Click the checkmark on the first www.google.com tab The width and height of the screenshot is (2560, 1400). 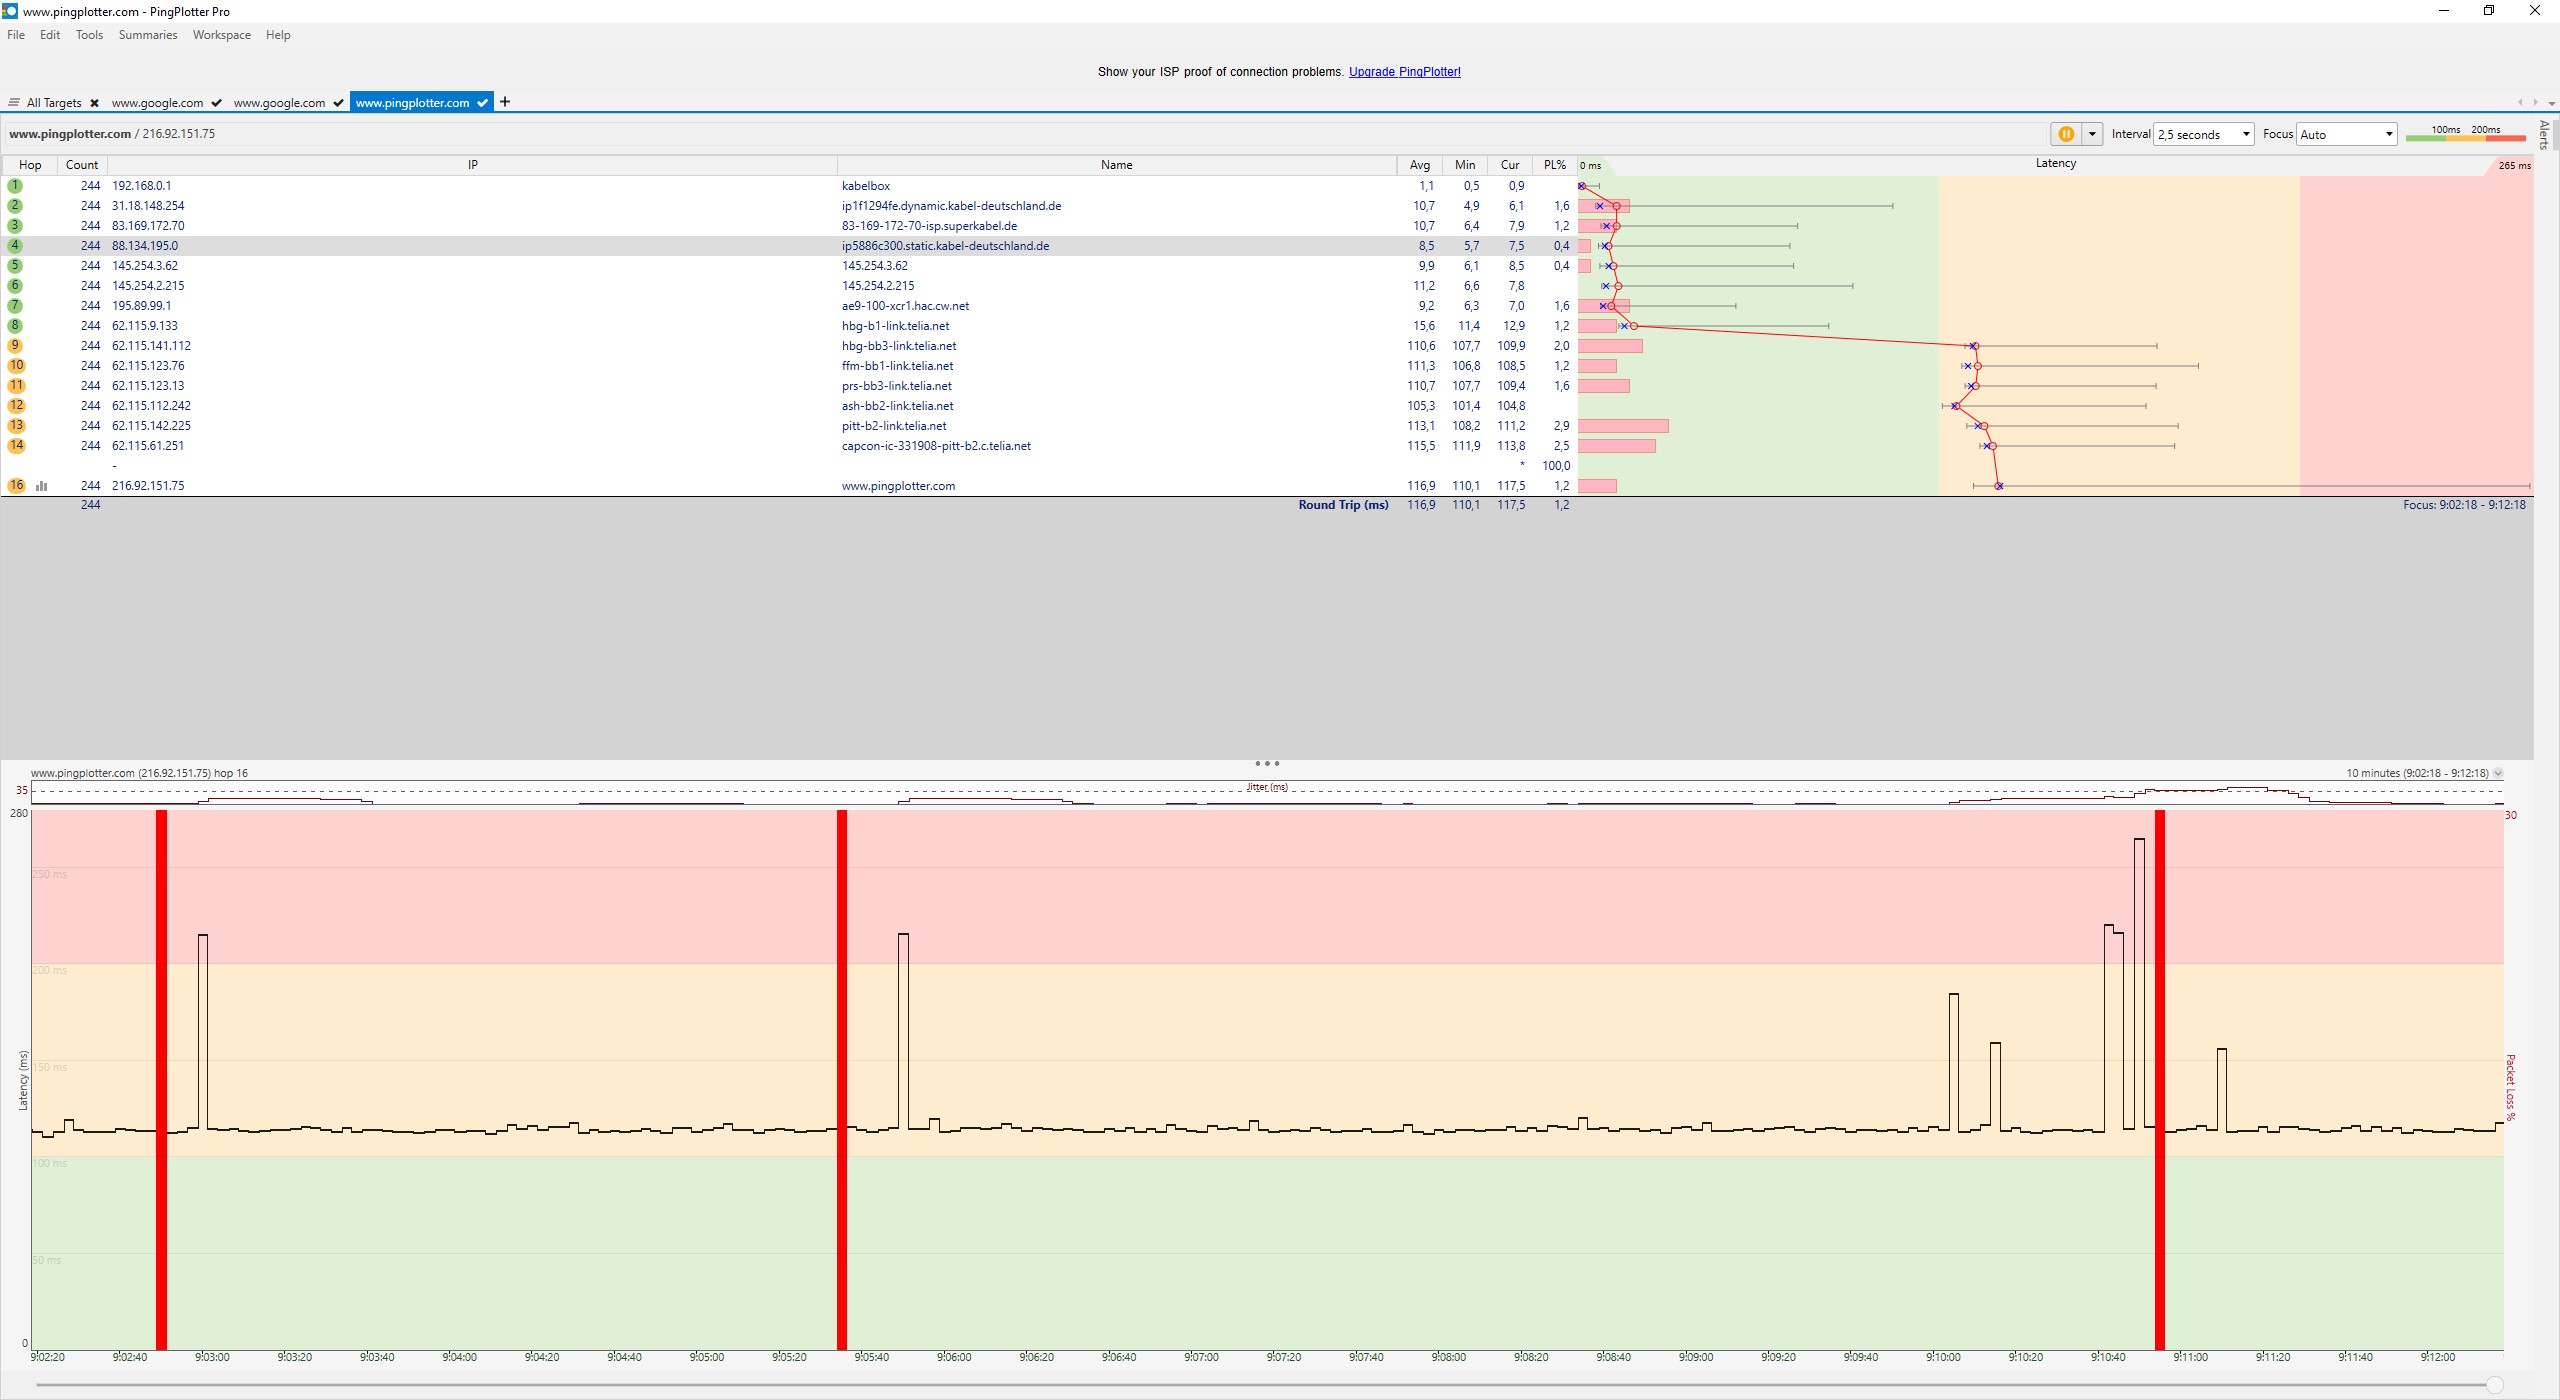pyautogui.click(x=216, y=103)
